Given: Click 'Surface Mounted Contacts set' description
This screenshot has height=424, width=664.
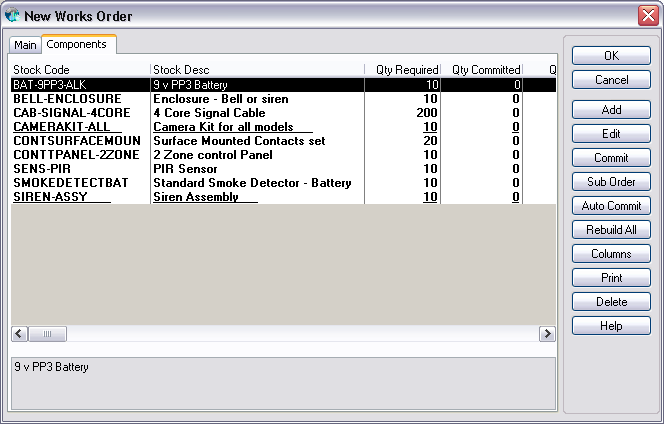Looking at the screenshot, I should tap(239, 141).
